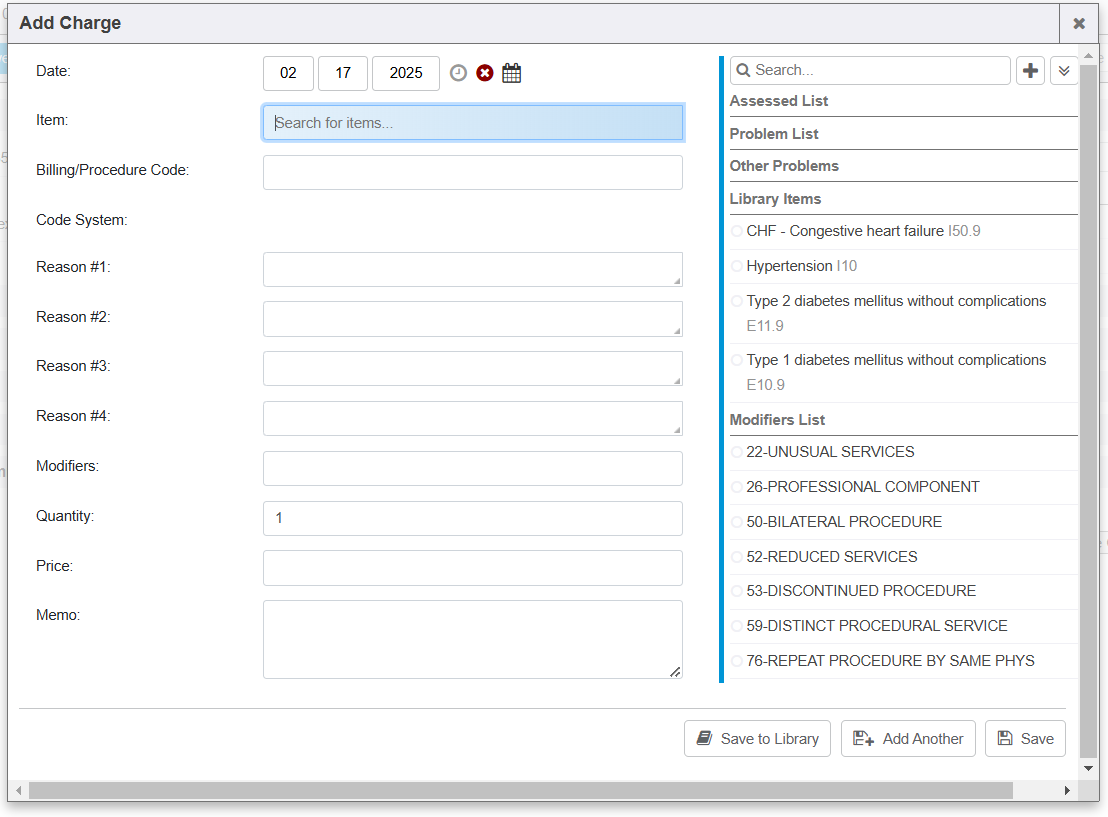Screen dimensions: 1108x817
Task: Expand the Problem List section
Action: [x=774, y=134]
